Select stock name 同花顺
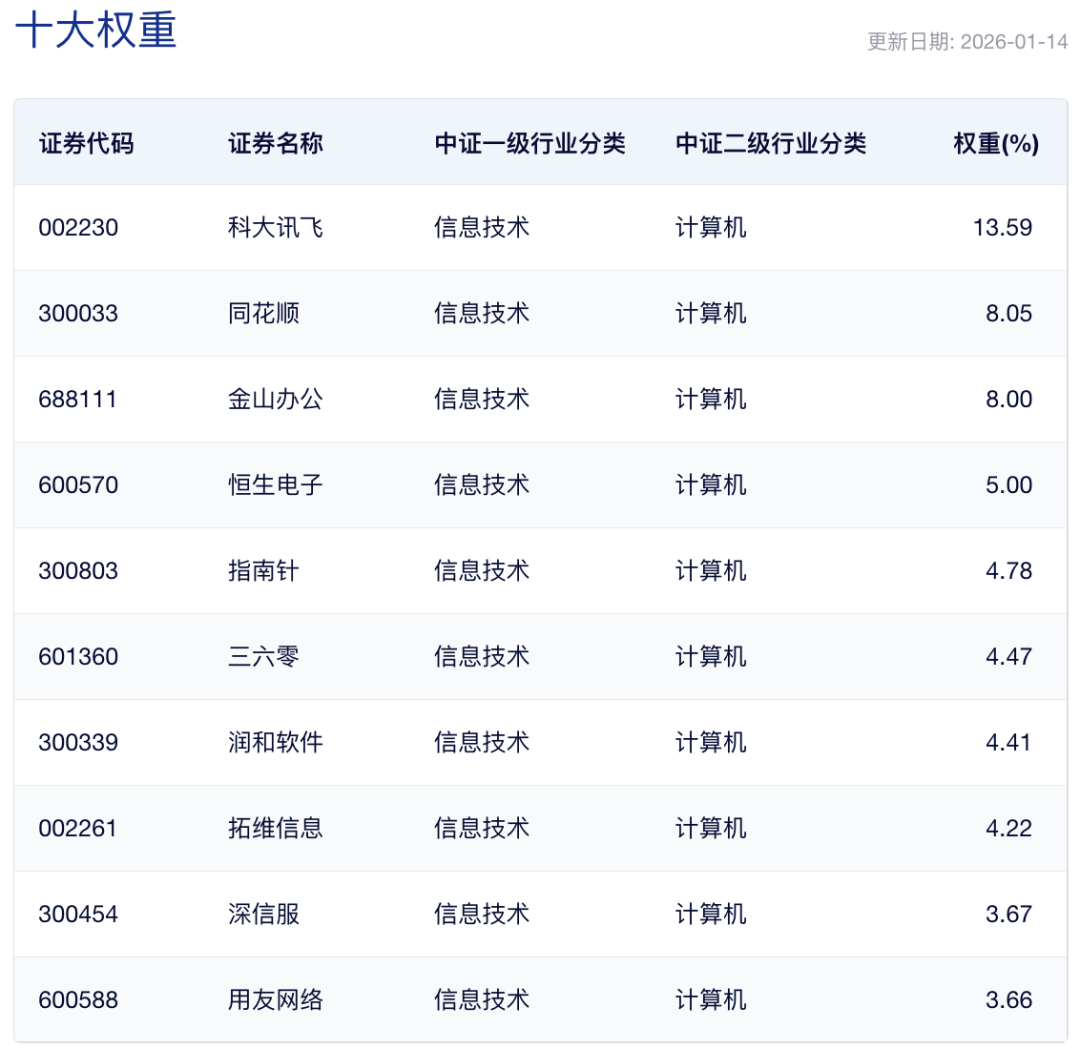The height and width of the screenshot is (1049, 1080). pos(264,313)
